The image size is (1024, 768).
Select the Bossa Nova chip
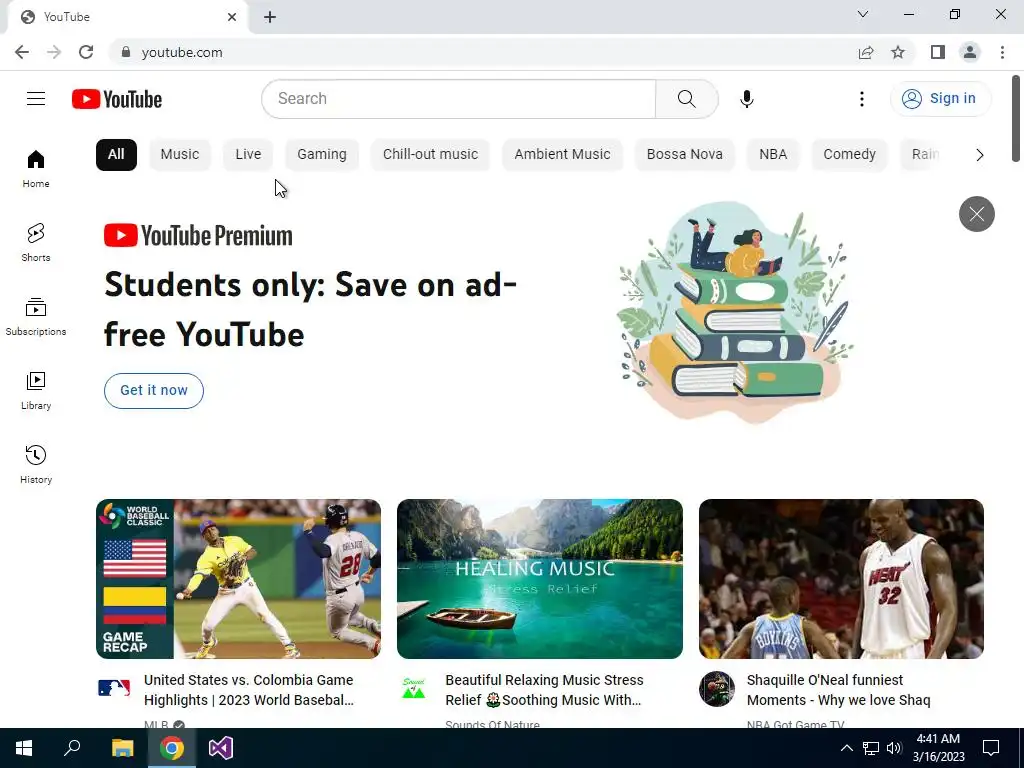(x=684, y=155)
